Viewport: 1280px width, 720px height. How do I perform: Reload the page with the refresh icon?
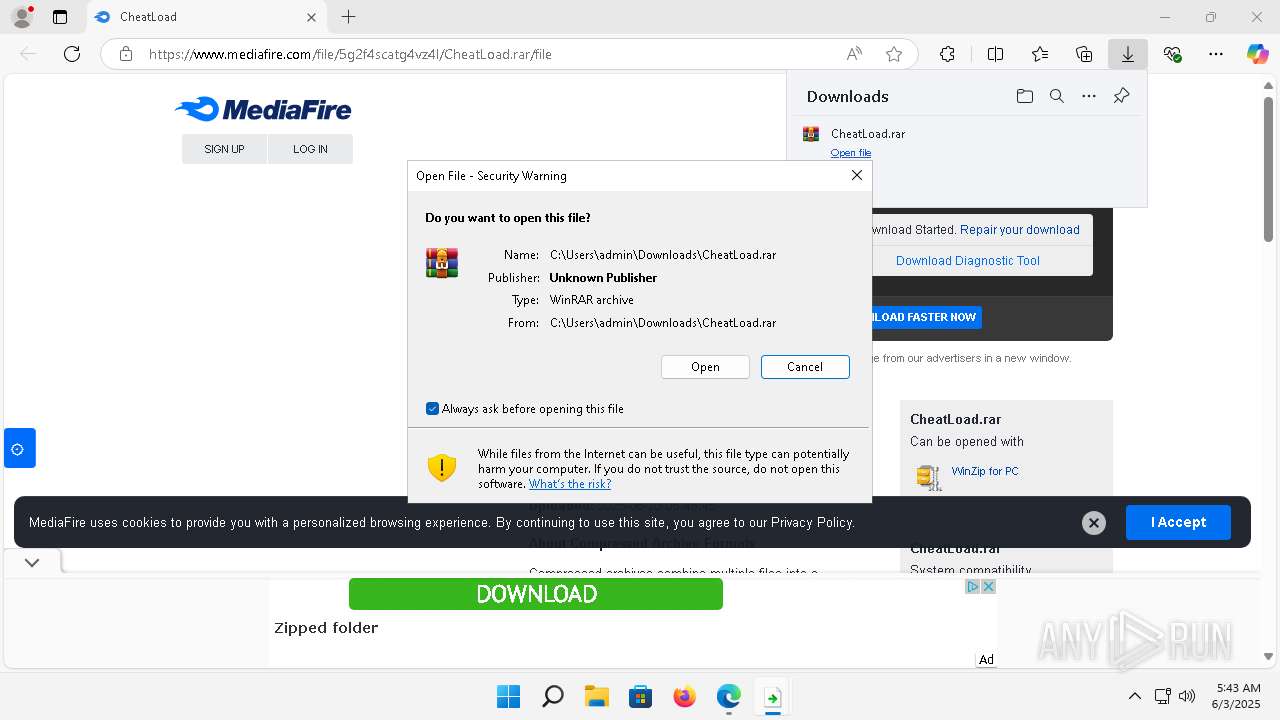click(72, 54)
